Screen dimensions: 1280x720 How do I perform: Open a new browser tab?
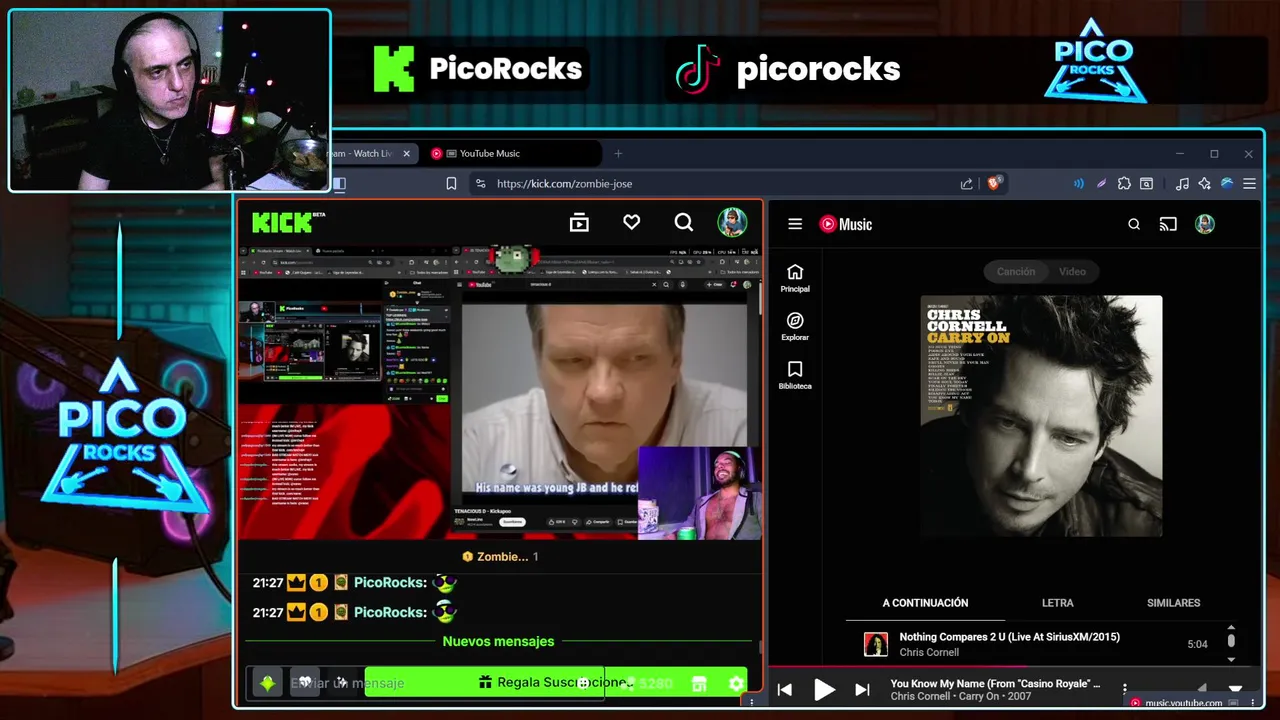(x=618, y=153)
